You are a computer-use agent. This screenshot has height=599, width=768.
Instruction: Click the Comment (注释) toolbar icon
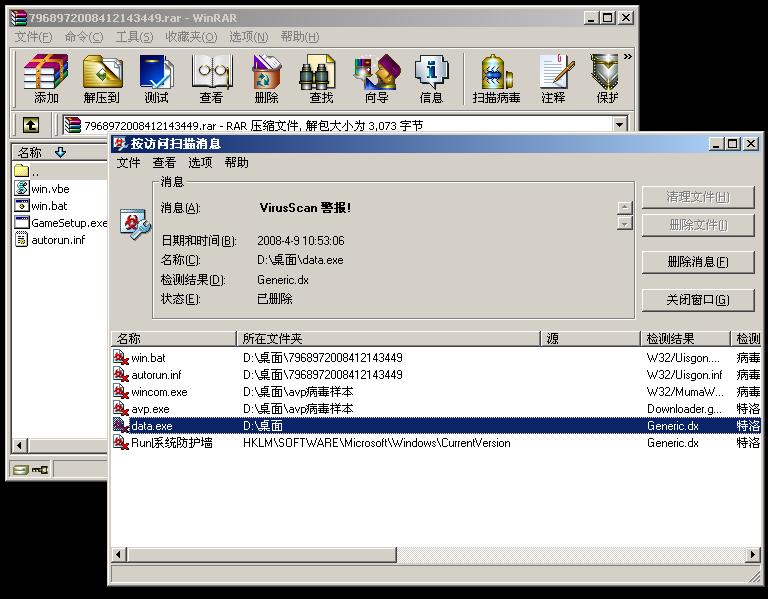click(x=553, y=78)
